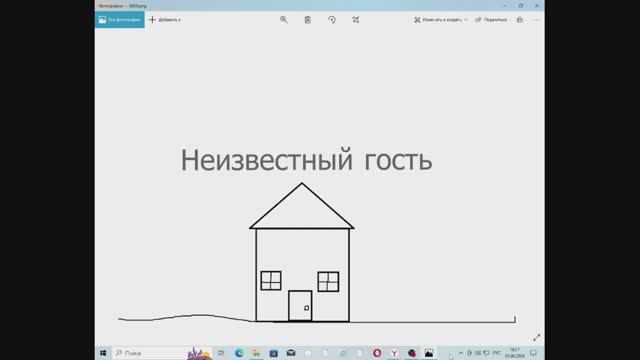Open the Windows Start menu
The image size is (640, 360).
click(103, 353)
